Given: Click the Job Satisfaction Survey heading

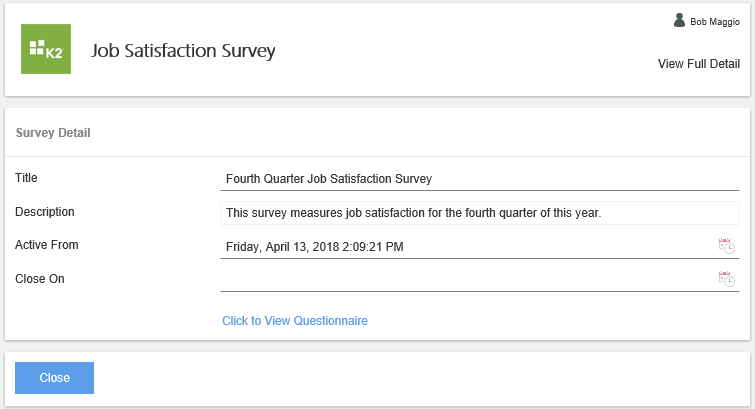Looking at the screenshot, I should tap(183, 50).
